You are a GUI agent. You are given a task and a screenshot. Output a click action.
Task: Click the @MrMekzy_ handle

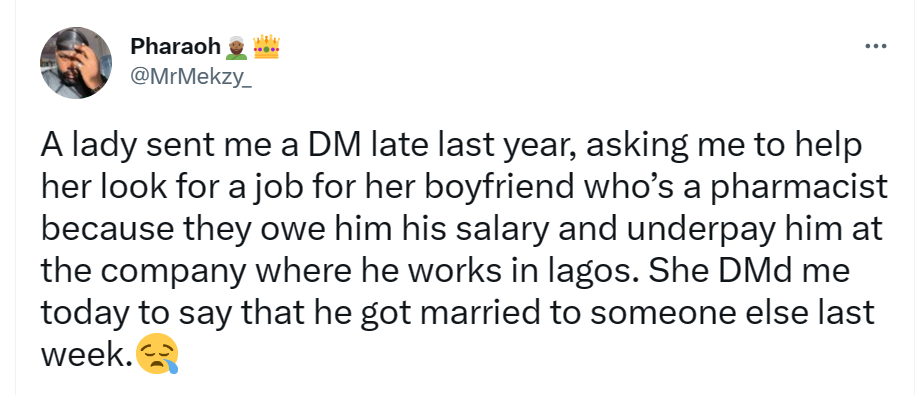(x=191, y=77)
